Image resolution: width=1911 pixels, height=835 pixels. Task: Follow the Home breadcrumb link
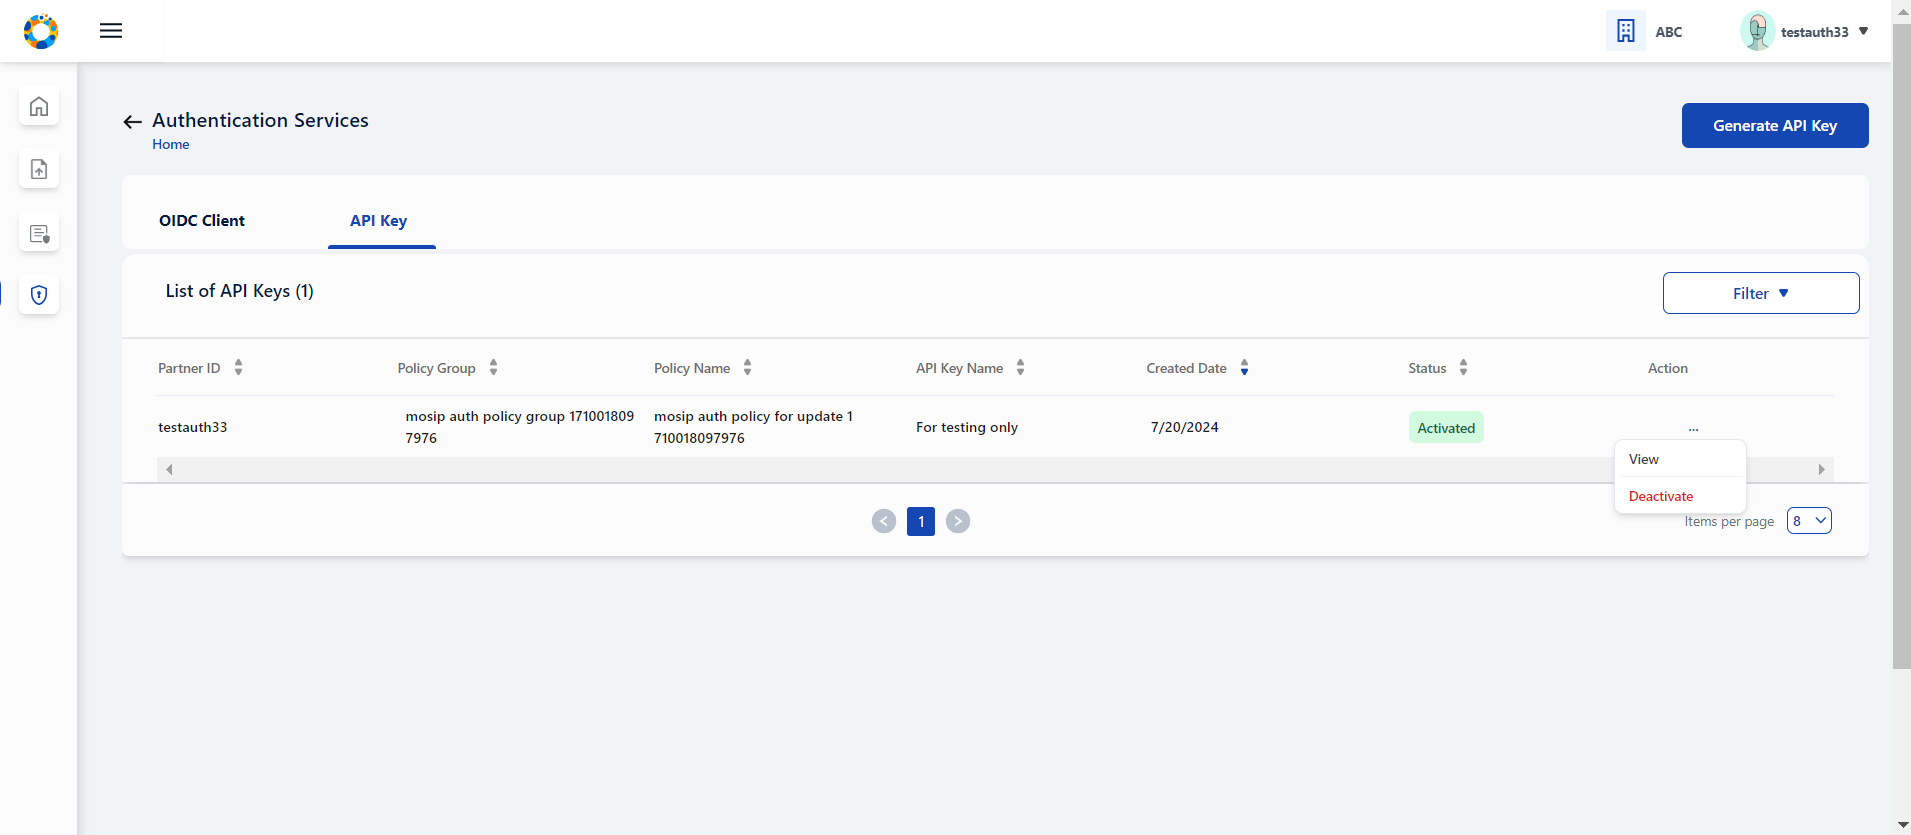[171, 144]
